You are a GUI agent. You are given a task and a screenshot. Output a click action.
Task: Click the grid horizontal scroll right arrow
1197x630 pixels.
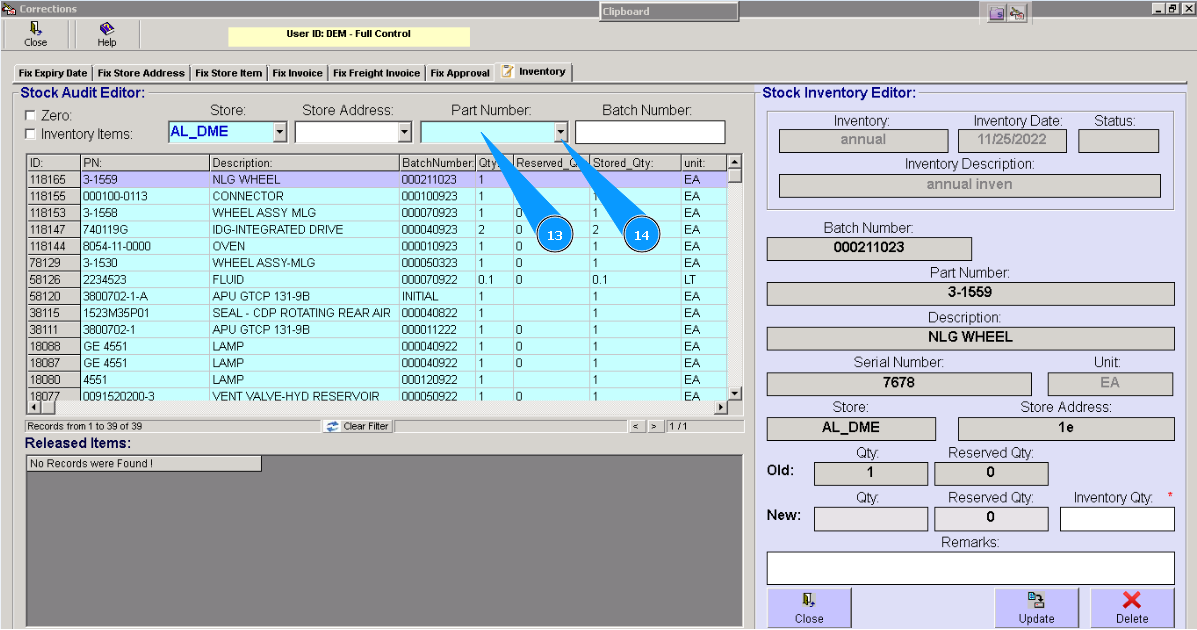[721, 408]
